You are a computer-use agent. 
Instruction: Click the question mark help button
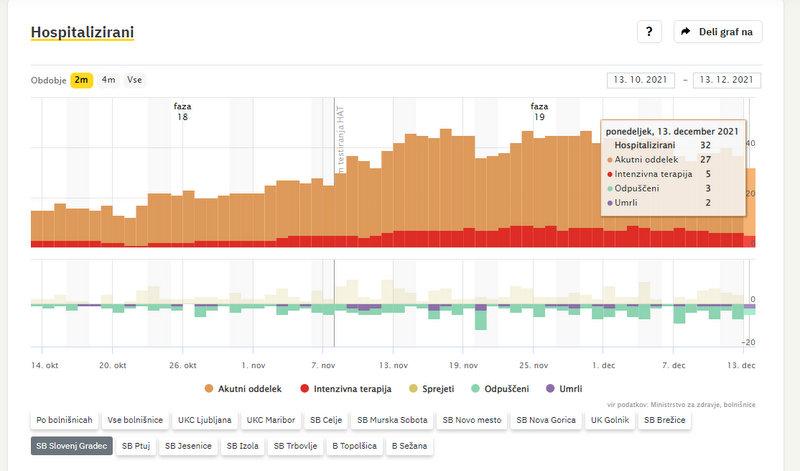pos(649,32)
